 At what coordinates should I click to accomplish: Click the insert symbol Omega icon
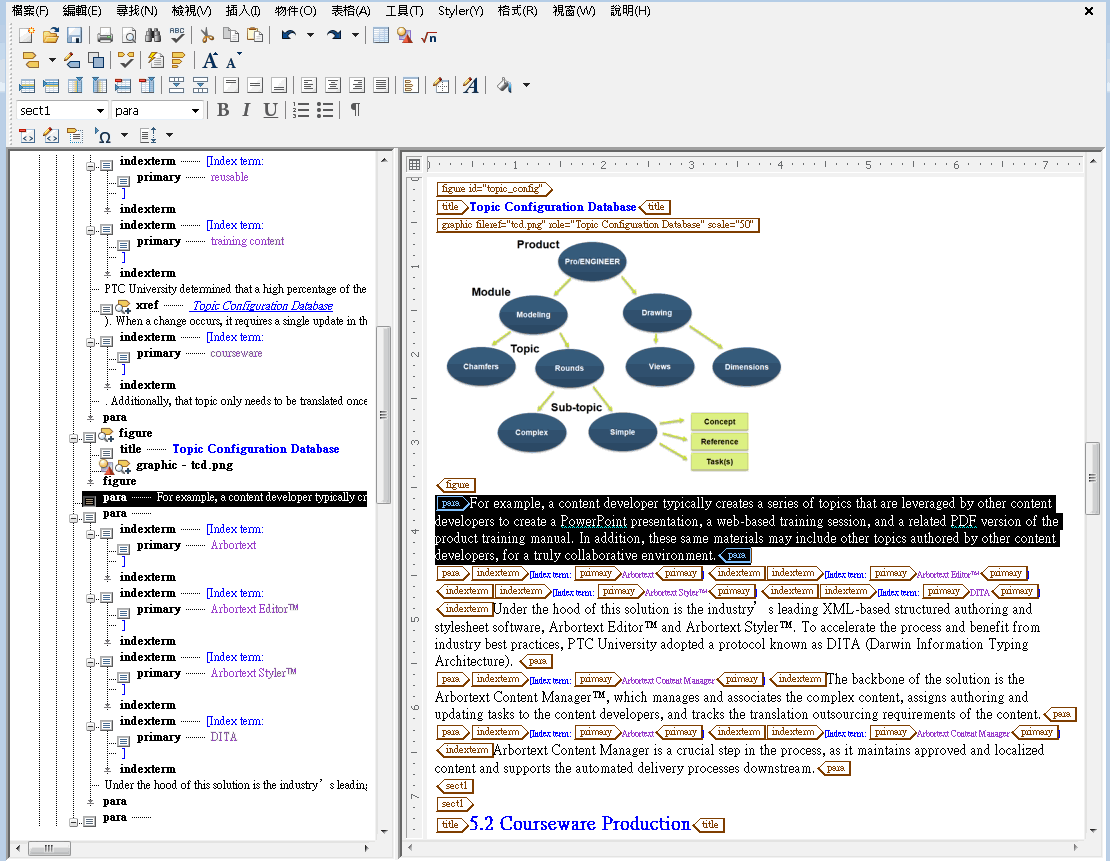[x=103, y=135]
